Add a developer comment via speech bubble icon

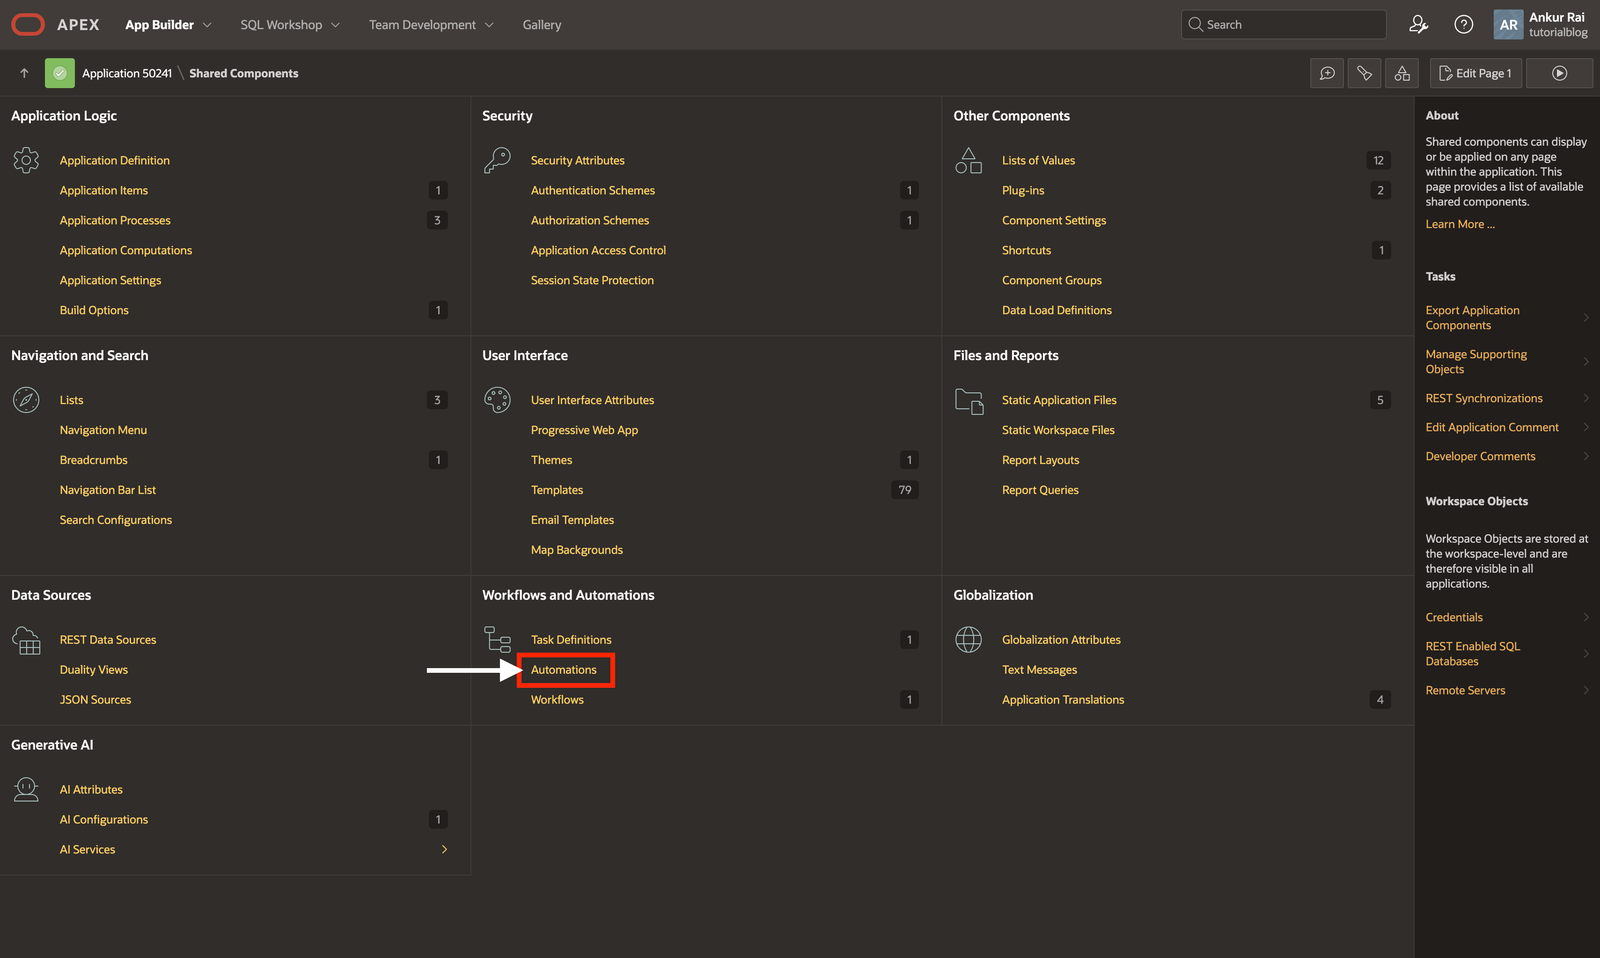[1327, 73]
